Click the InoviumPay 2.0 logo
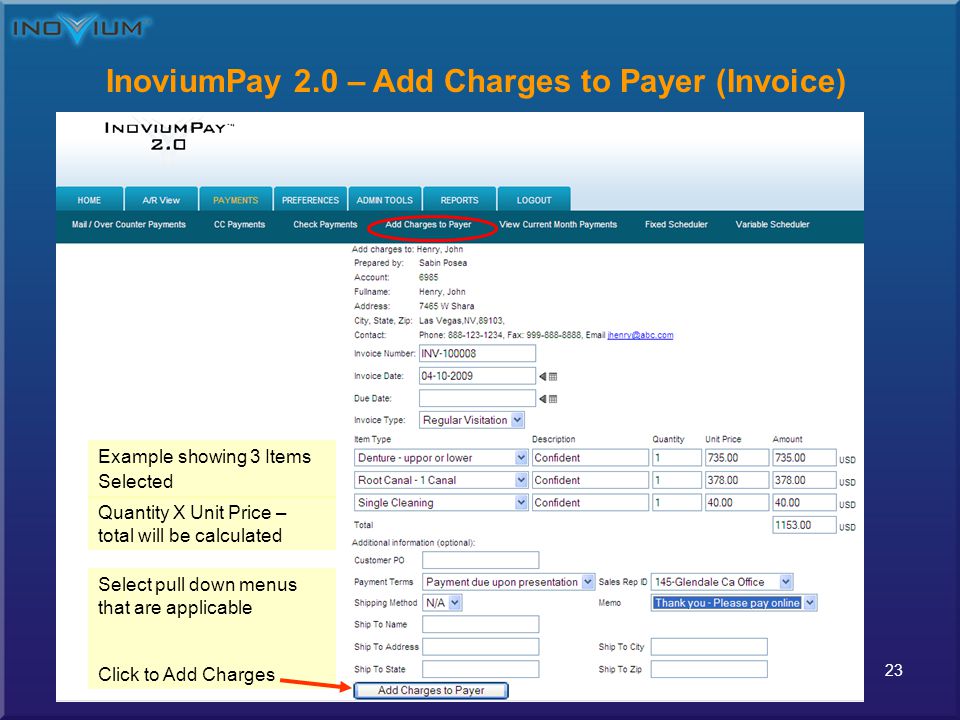 point(169,136)
